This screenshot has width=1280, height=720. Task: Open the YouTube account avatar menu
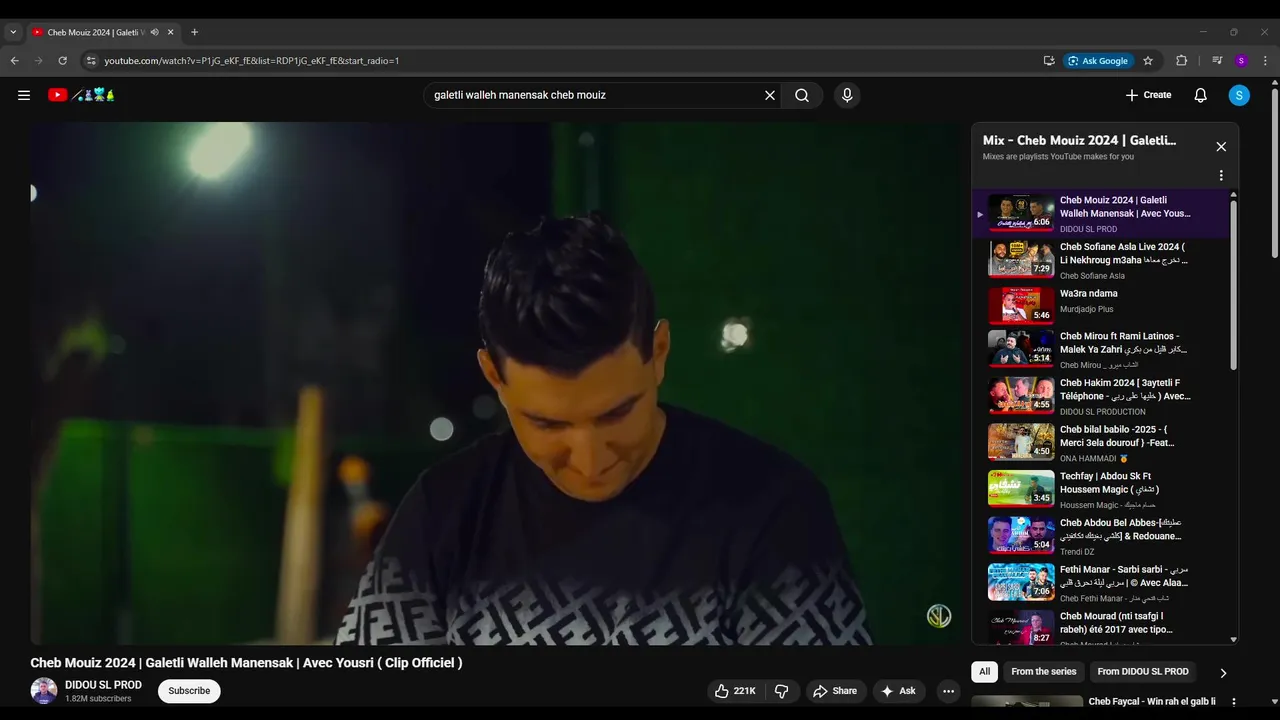click(1239, 95)
